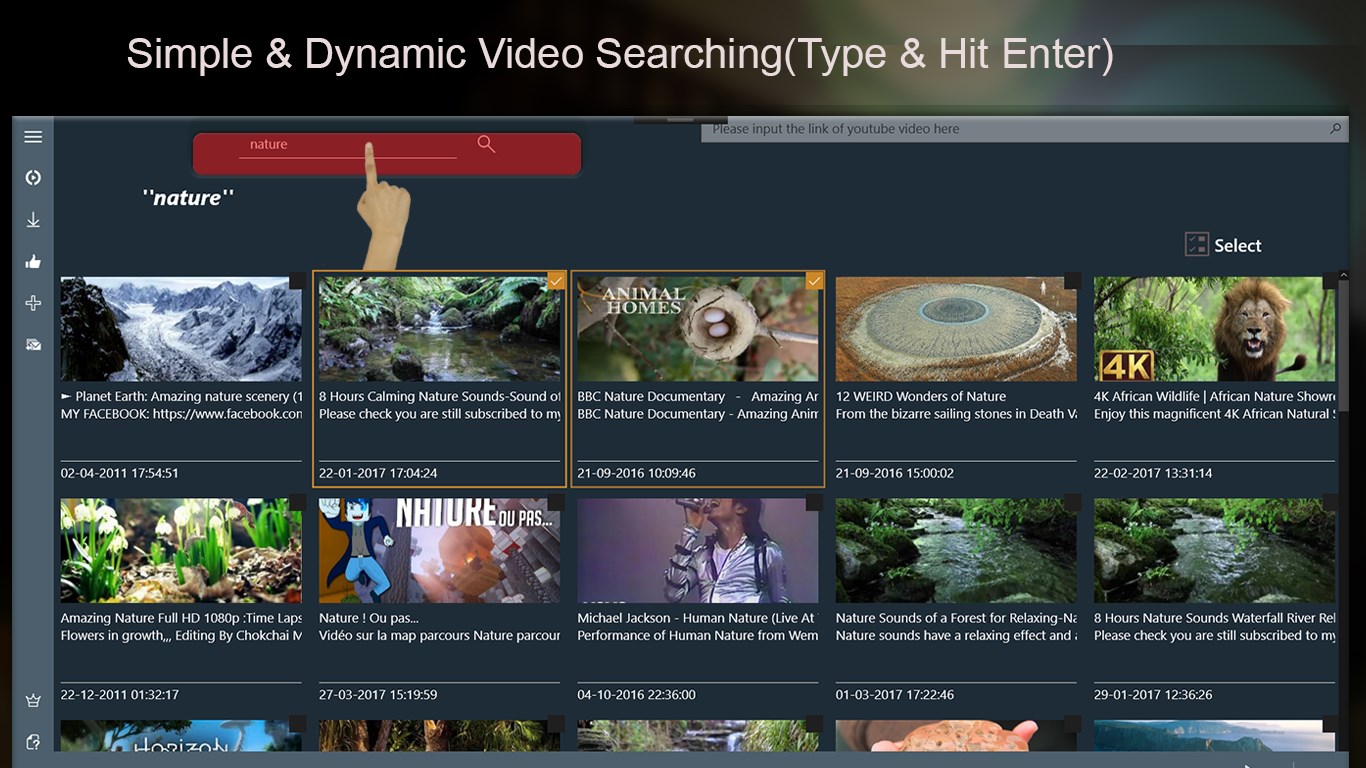Click the share icon at the sidebar bottom
Image resolution: width=1366 pixels, height=768 pixels.
33,742
